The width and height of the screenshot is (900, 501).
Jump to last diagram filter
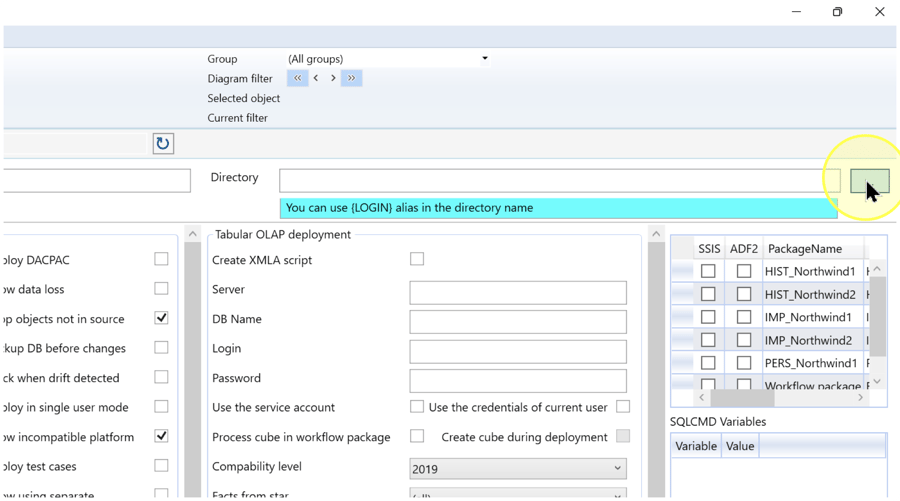tap(351, 78)
